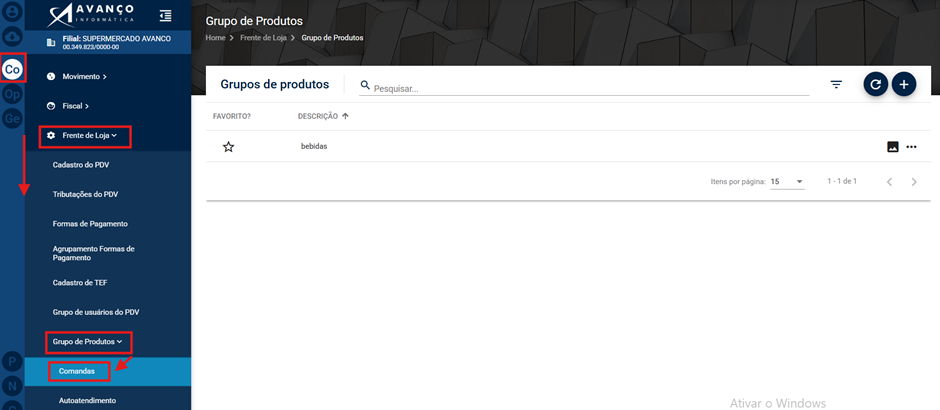Viewport: 940px width, 410px height.
Task: Open the filter options icon
Action: [836, 85]
